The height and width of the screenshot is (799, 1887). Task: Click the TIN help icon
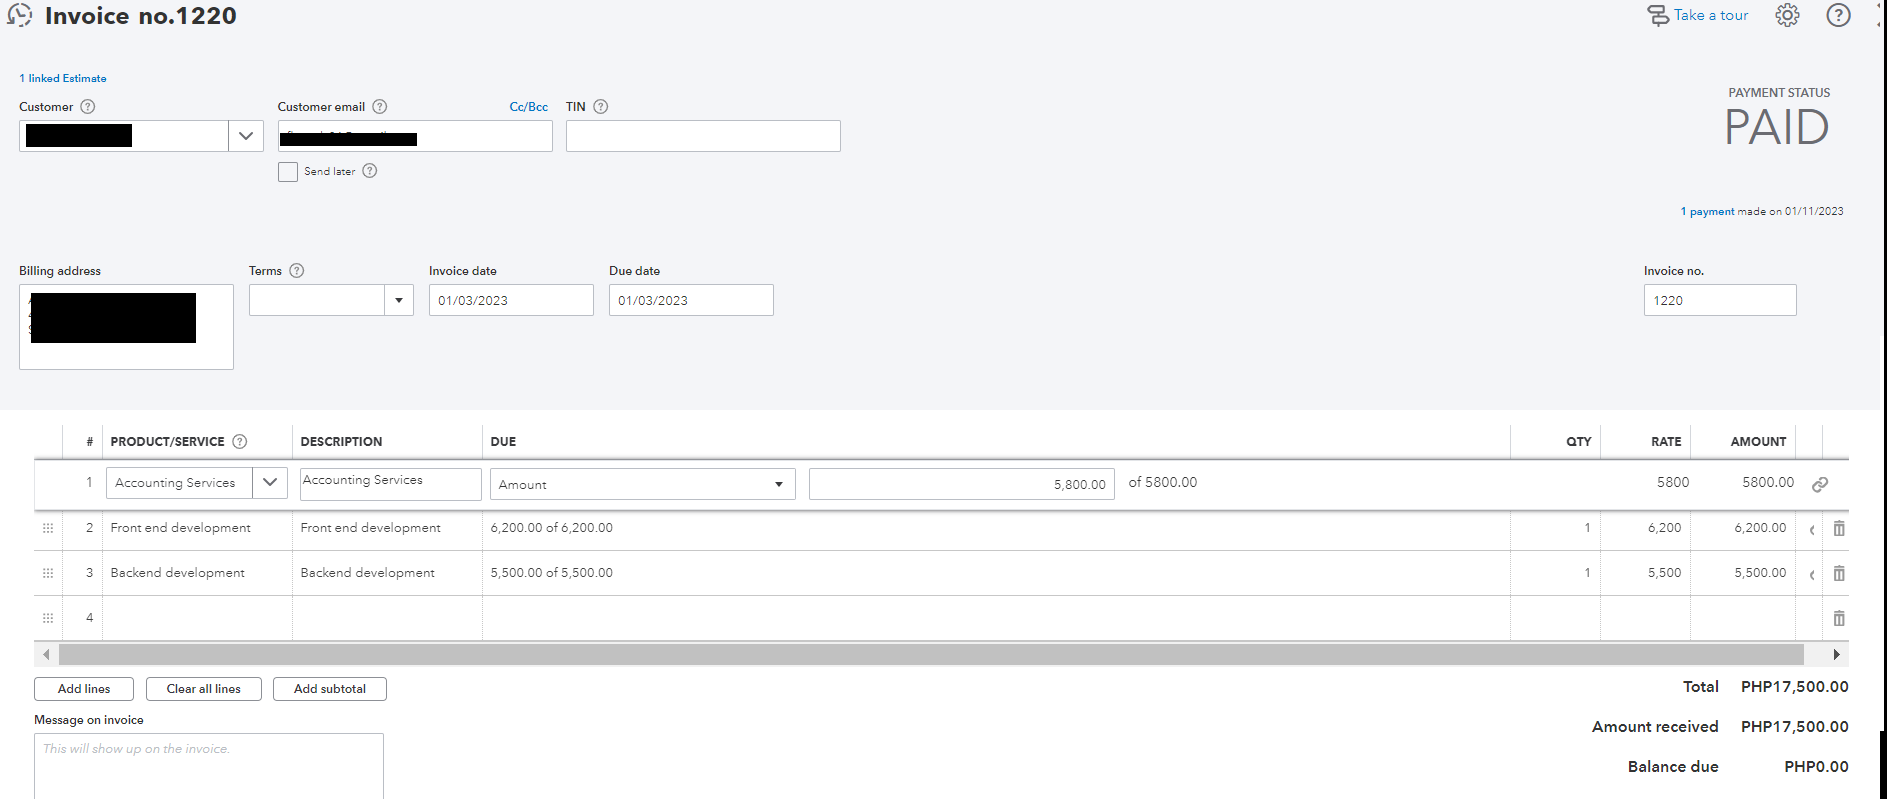click(x=601, y=107)
